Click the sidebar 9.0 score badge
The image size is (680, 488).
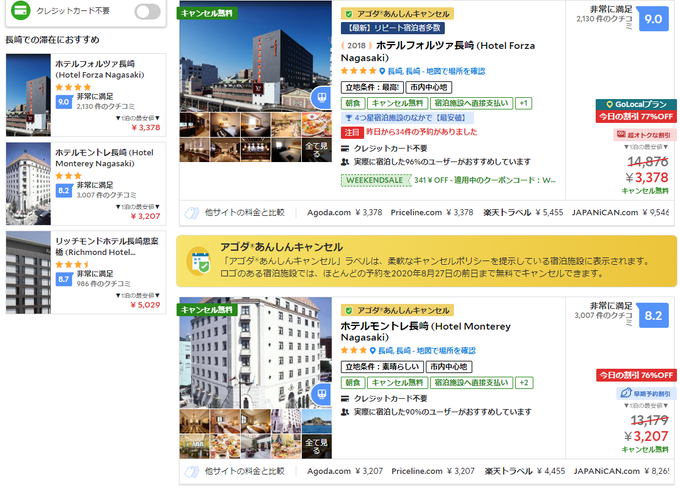pos(64,102)
